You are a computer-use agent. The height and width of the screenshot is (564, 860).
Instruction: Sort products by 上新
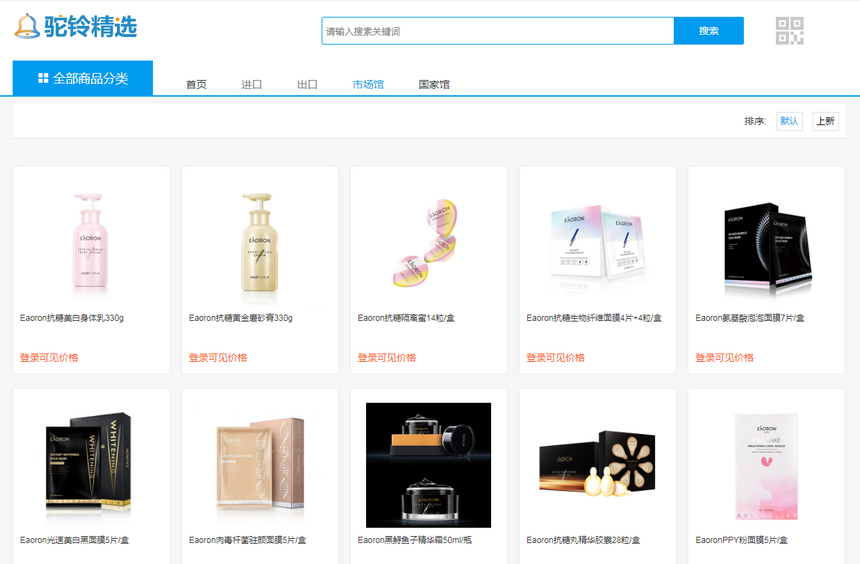tap(825, 121)
